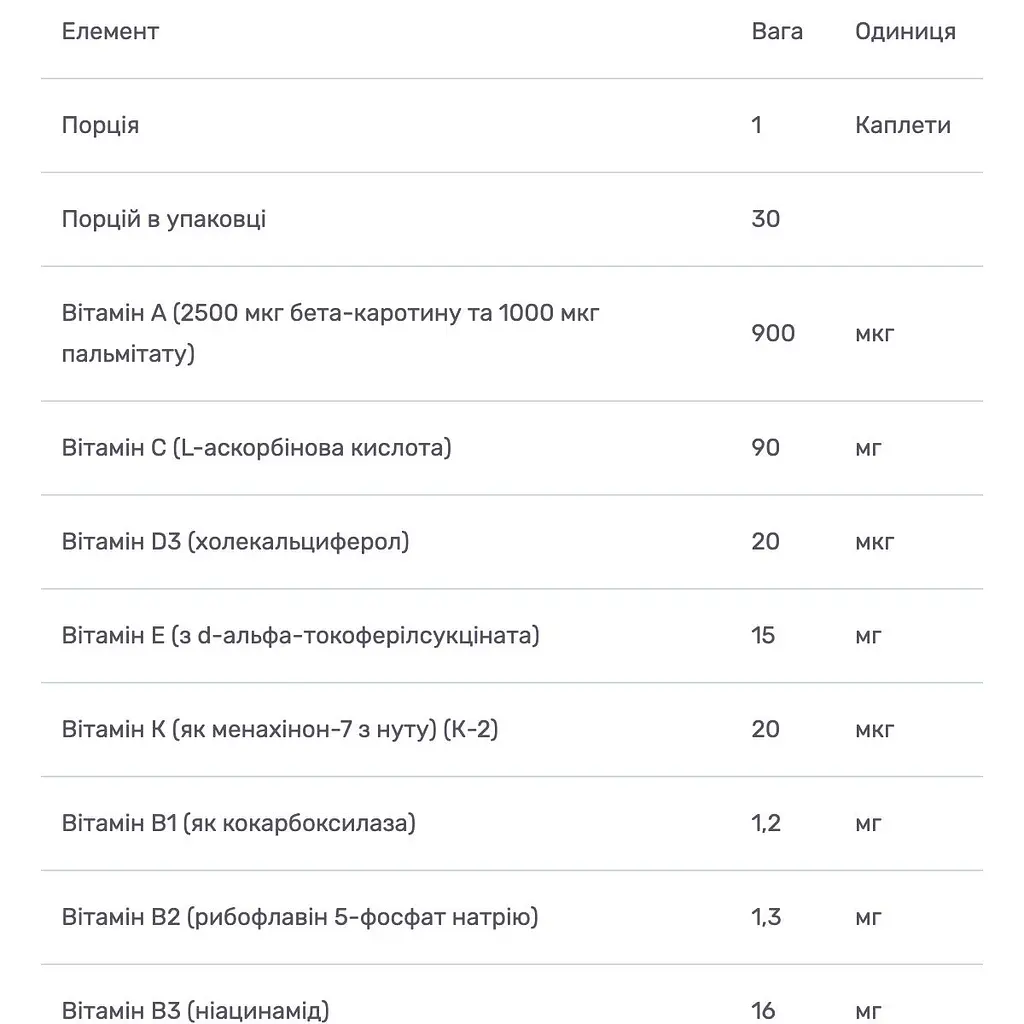
Task: Select the 'Порцій в упаковці' row
Action: pyautogui.click(x=512, y=219)
